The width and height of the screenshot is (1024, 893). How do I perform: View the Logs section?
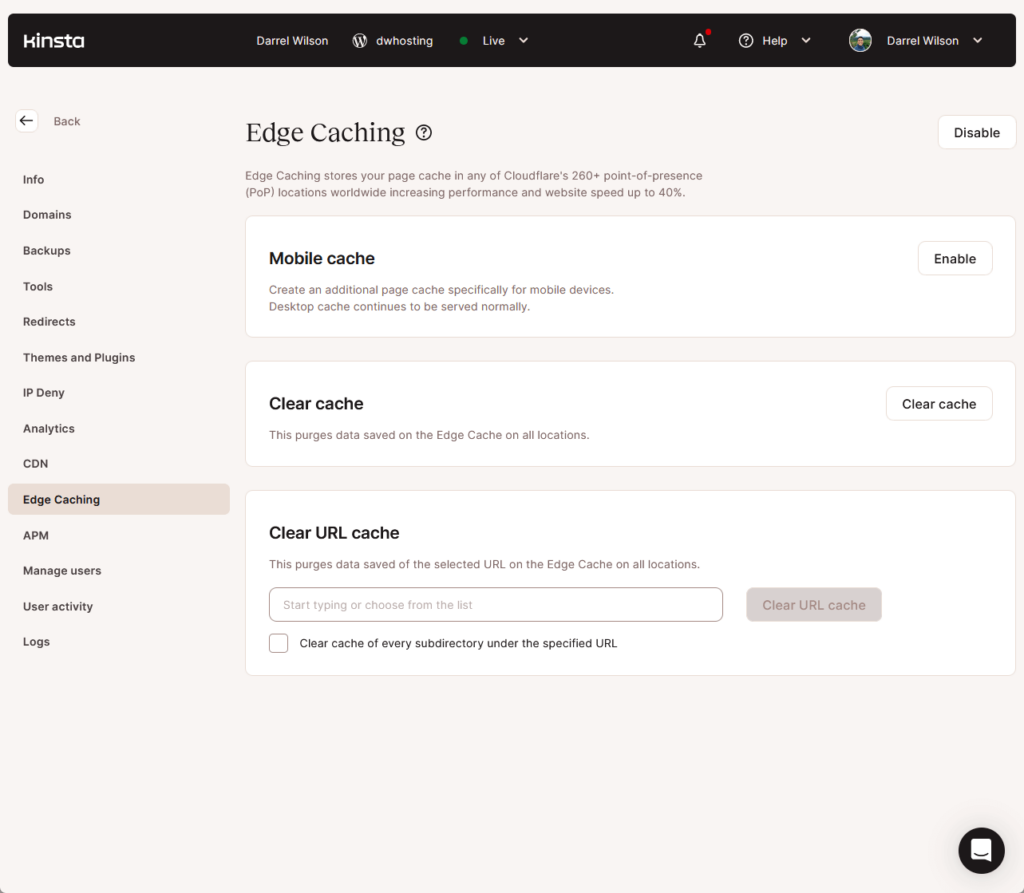click(37, 641)
